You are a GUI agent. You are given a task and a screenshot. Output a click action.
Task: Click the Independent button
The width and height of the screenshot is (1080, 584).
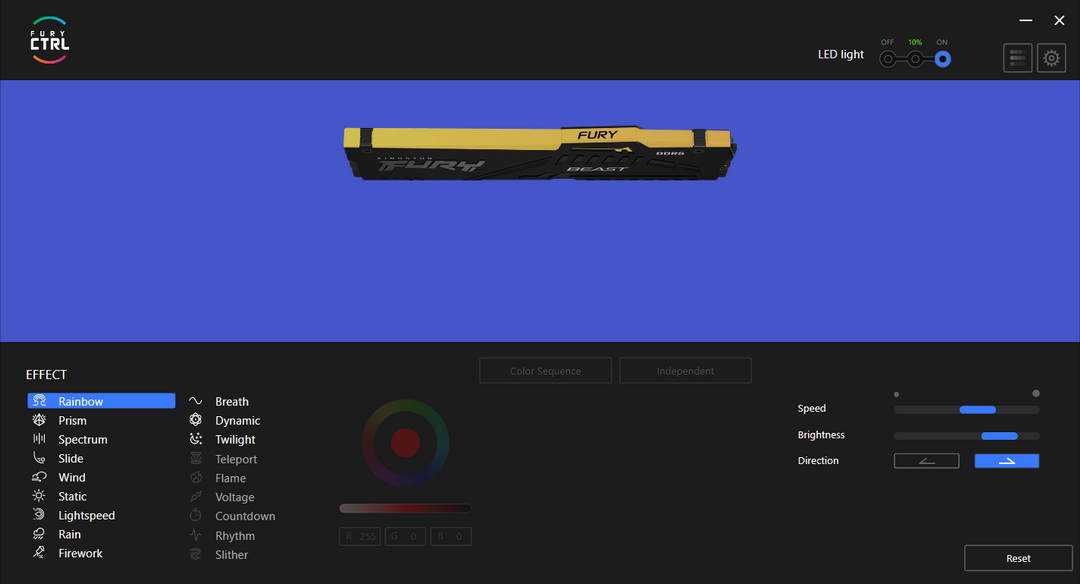(x=685, y=371)
